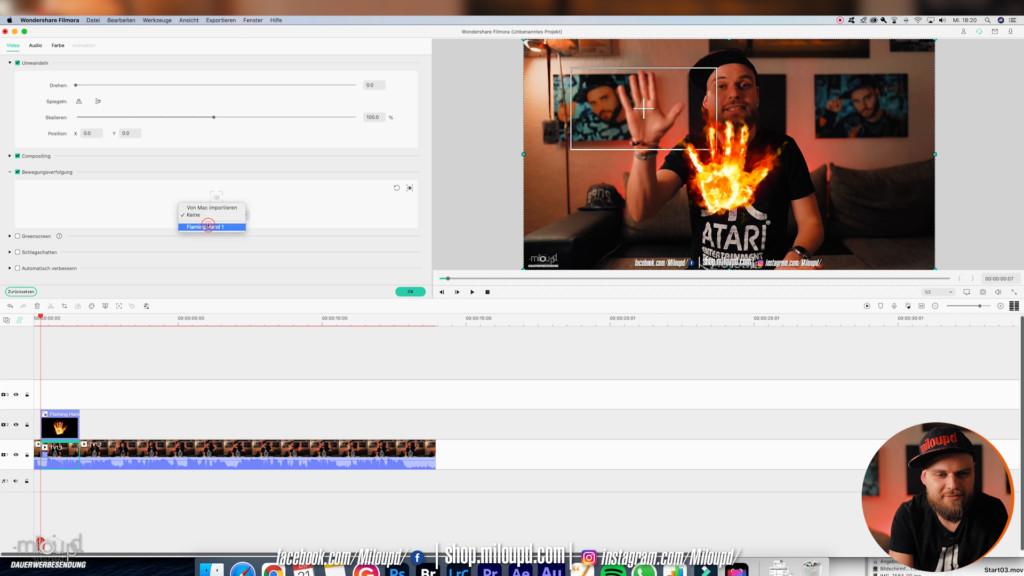Click the play button under the preview
Screen dimensions: 1024x576
point(472,292)
